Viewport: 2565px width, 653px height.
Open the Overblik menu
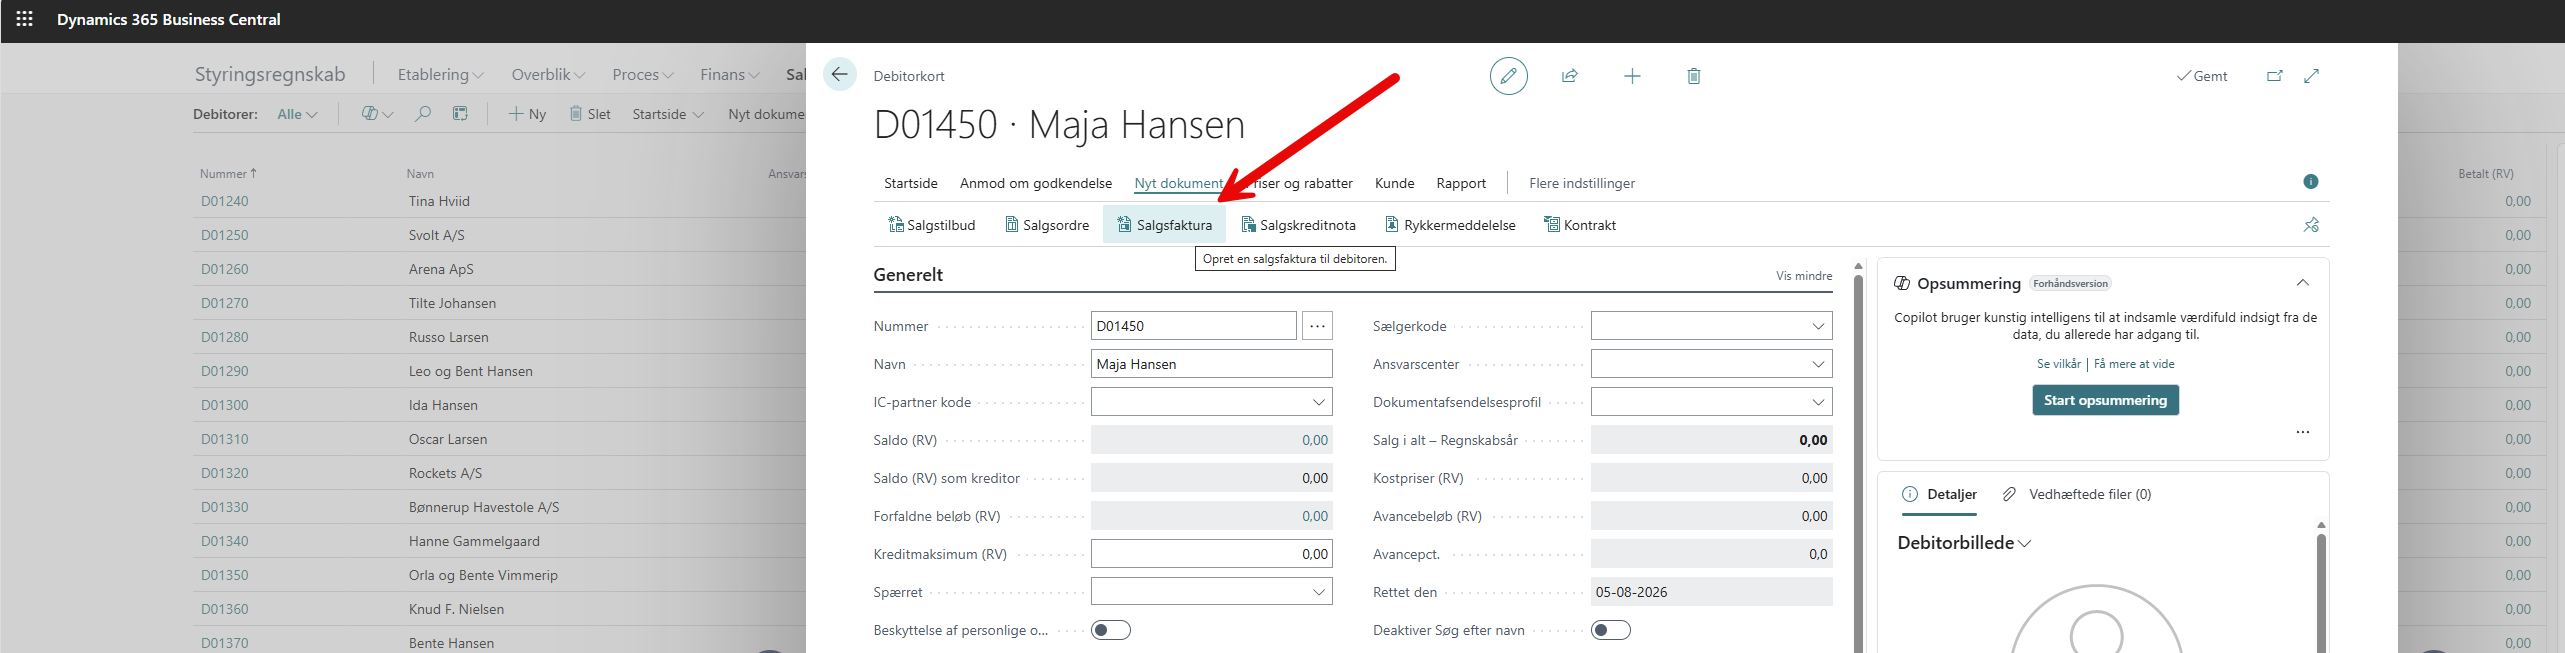pos(548,75)
